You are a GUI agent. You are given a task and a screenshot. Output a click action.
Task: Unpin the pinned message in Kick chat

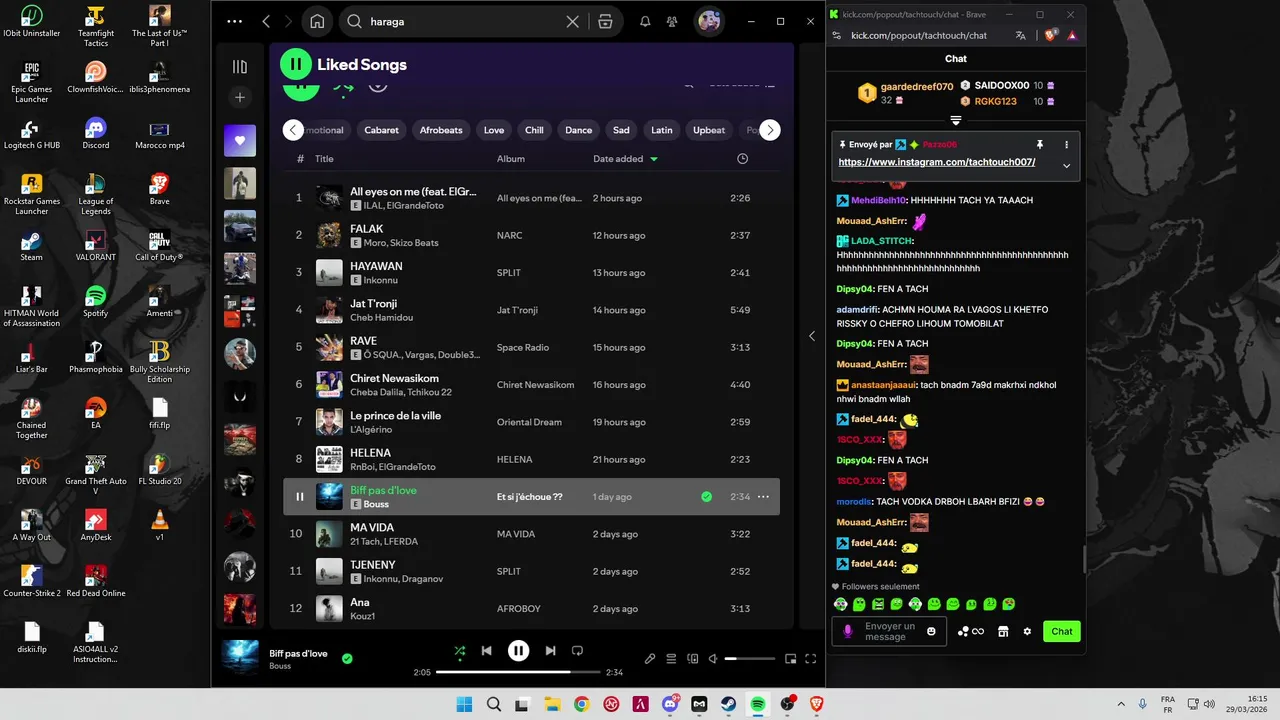[x=1040, y=145]
